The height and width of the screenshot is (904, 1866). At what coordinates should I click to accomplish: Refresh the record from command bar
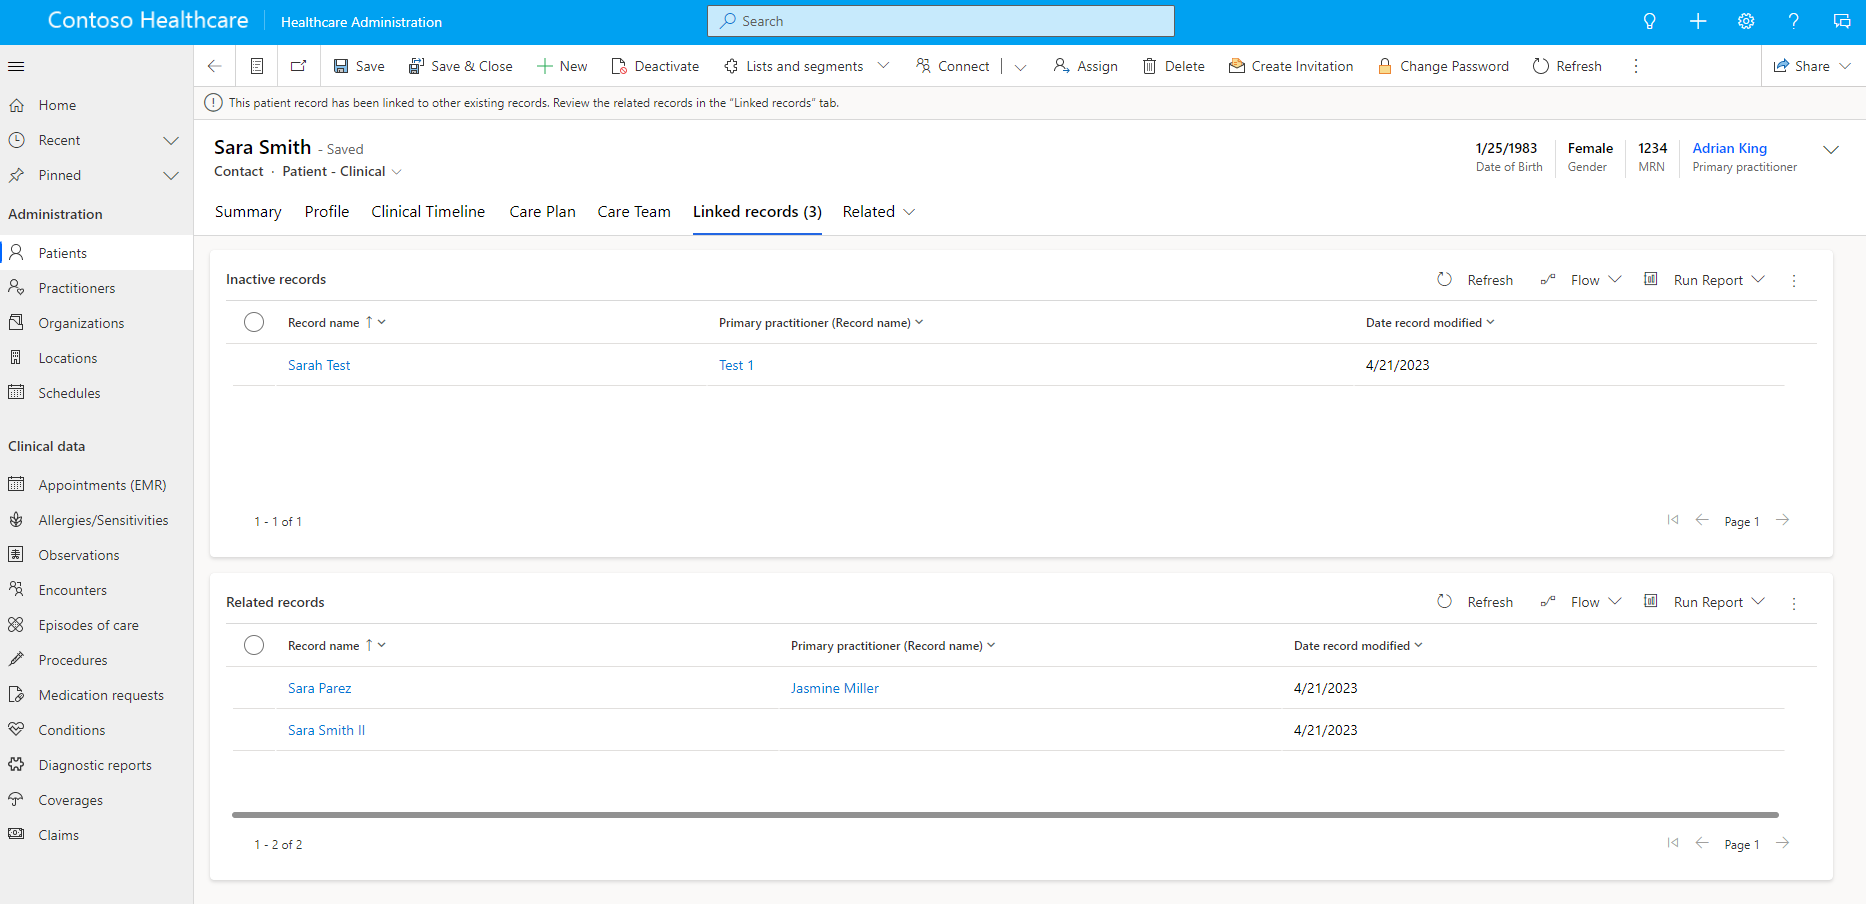click(1567, 66)
